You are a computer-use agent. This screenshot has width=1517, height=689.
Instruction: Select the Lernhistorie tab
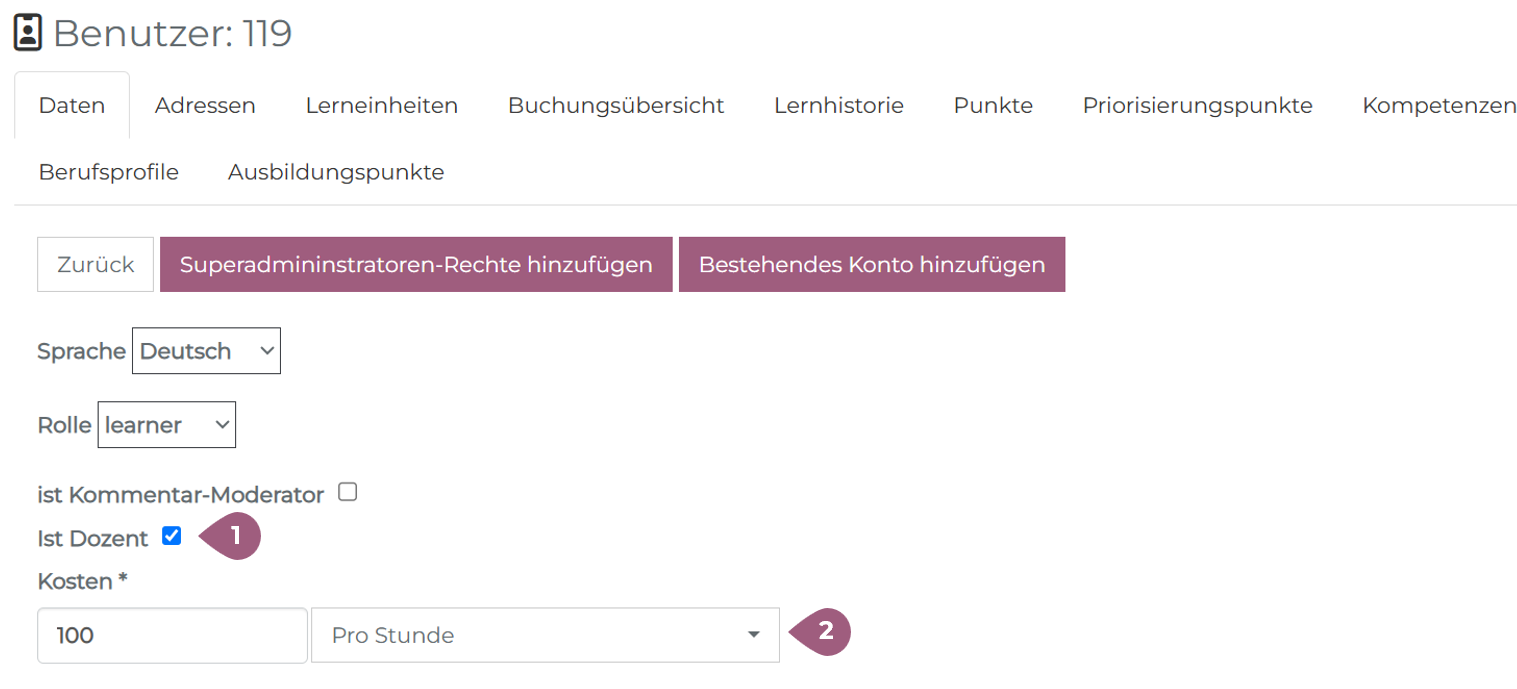point(839,105)
